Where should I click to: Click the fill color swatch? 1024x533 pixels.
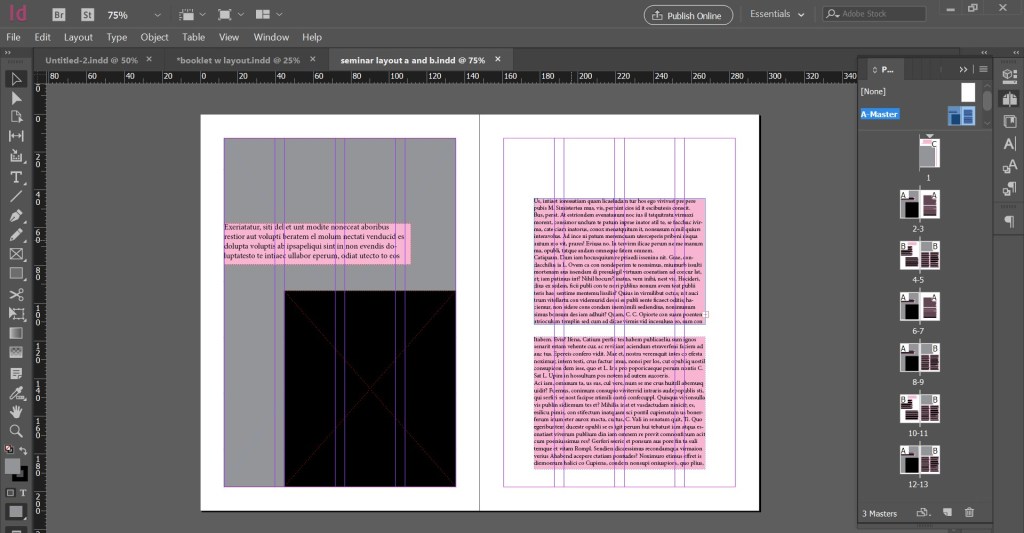(x=12, y=467)
